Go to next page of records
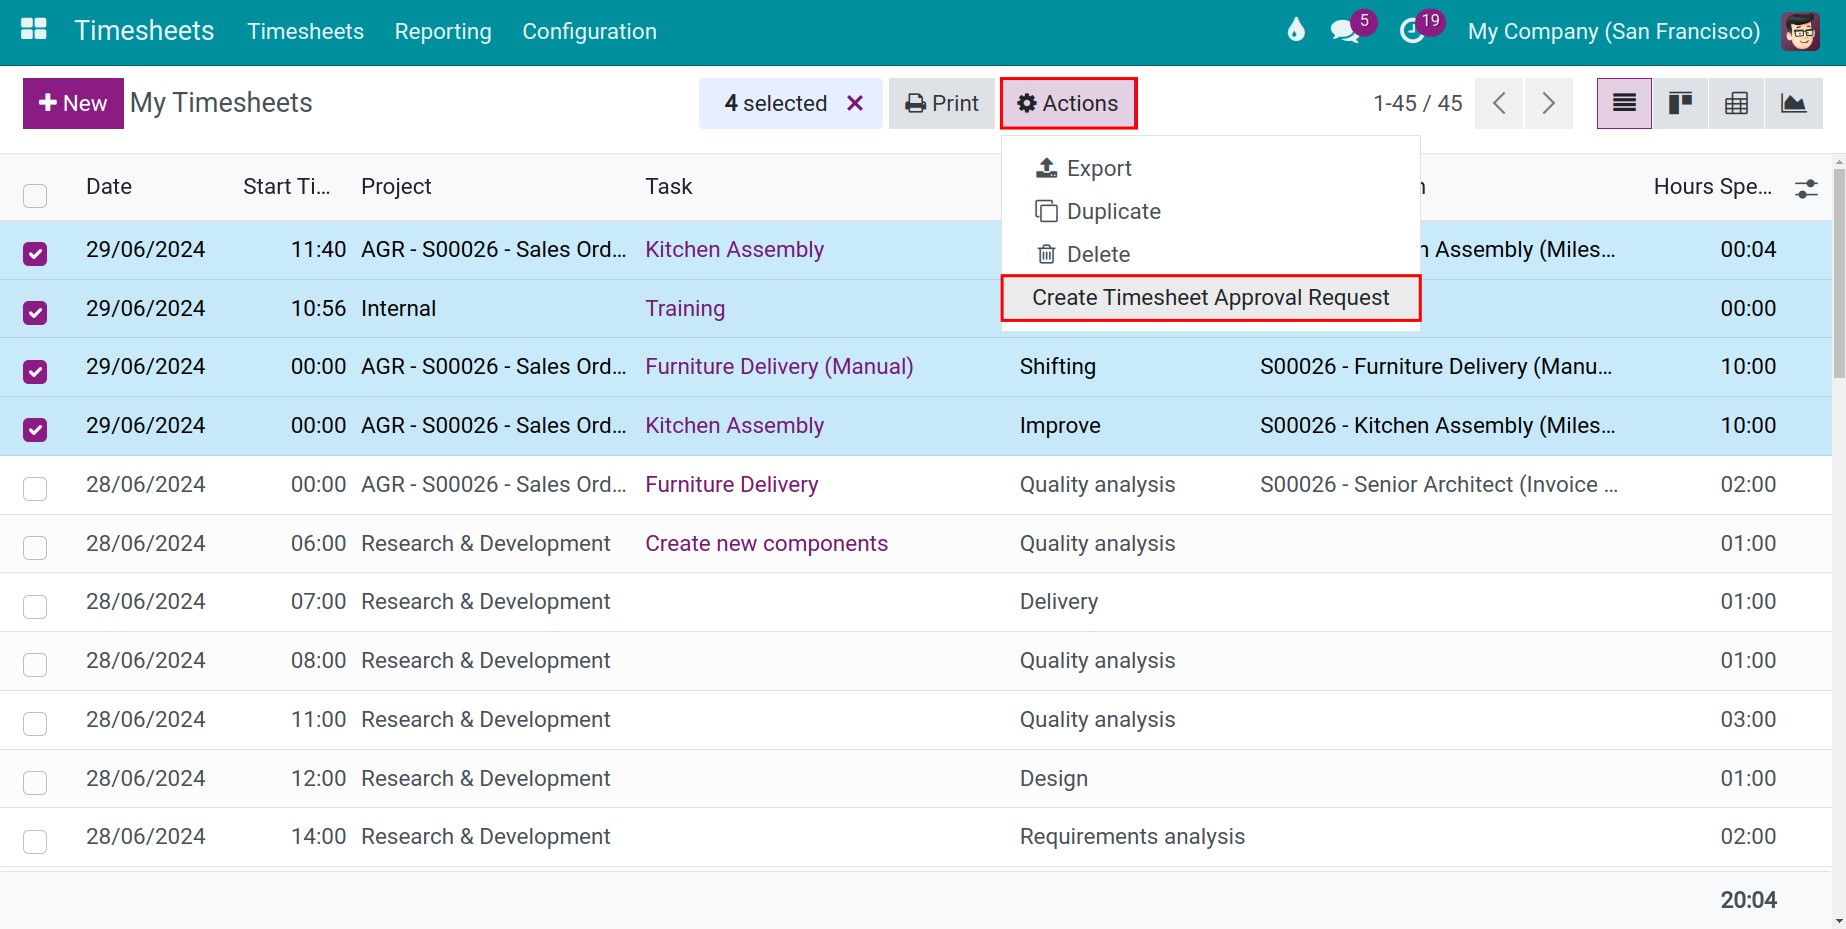This screenshot has height=929, width=1846. (x=1548, y=103)
